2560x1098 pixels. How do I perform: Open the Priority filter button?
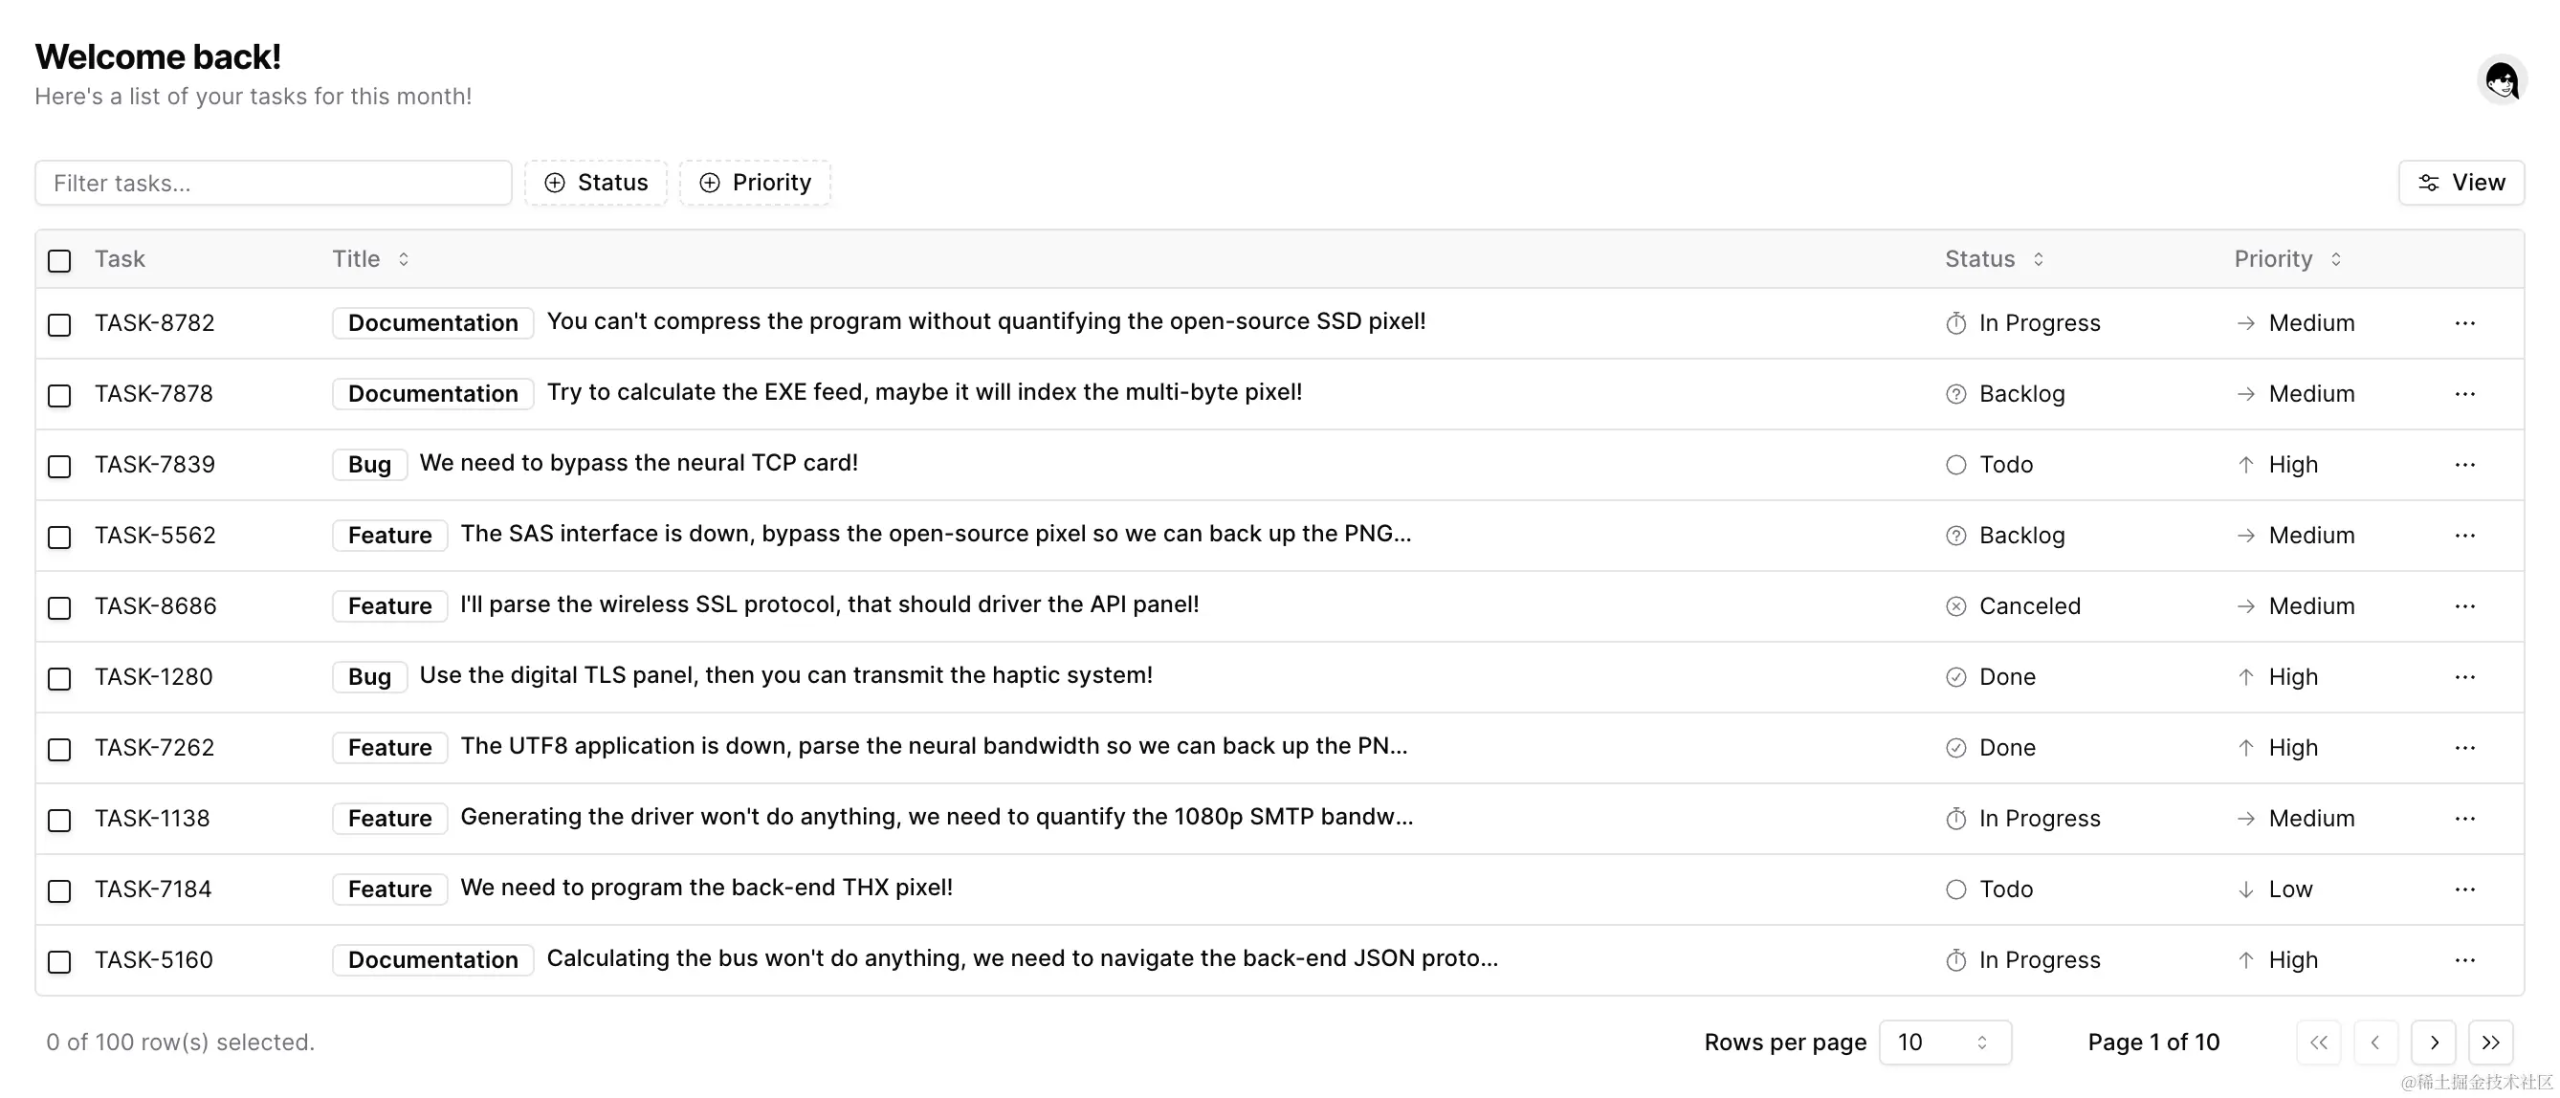pos(755,183)
